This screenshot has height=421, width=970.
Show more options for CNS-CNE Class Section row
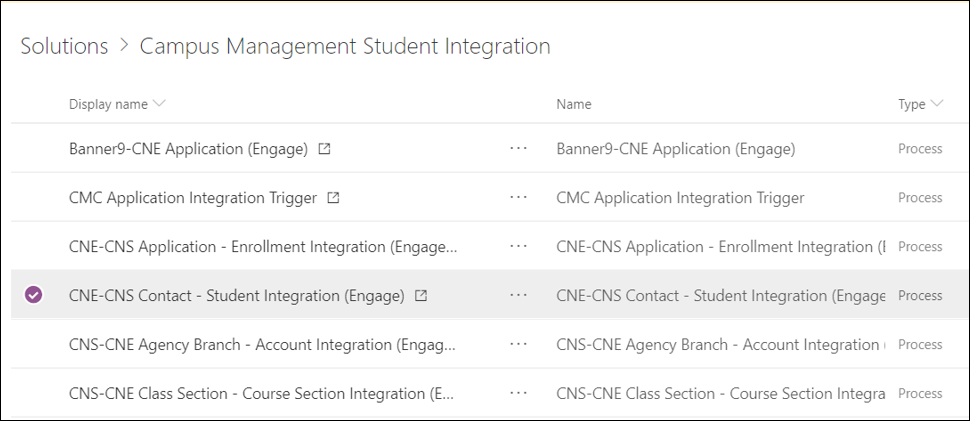(x=518, y=394)
